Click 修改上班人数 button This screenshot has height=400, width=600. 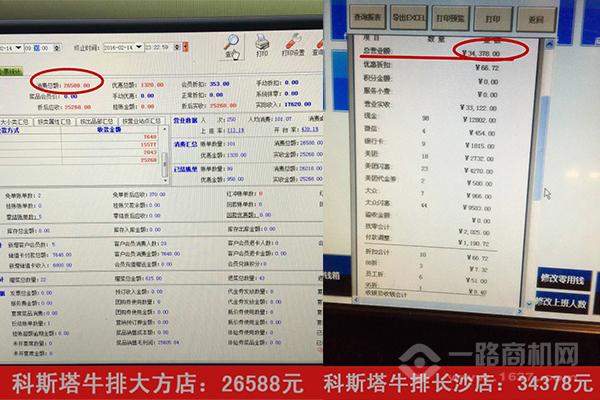pos(561,304)
